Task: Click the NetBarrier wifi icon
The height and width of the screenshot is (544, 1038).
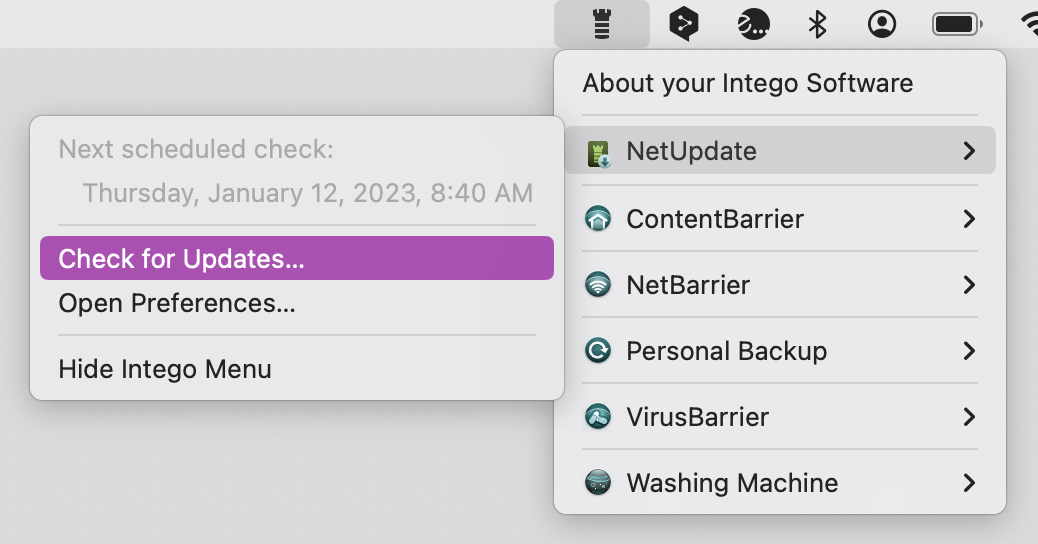Action: (598, 285)
